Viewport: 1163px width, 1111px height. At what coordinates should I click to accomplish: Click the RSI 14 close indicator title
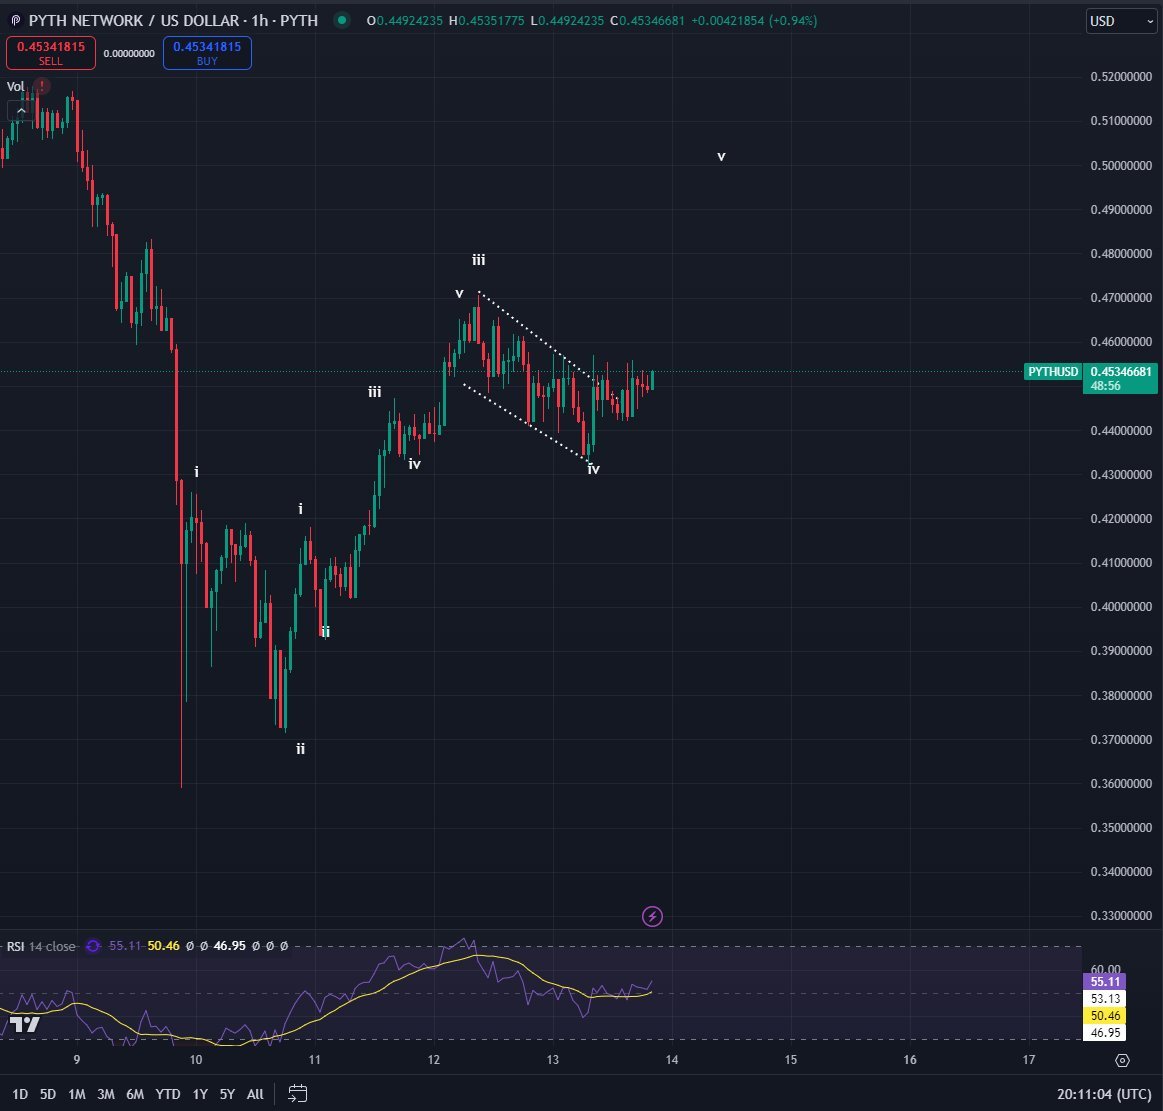(x=41, y=946)
